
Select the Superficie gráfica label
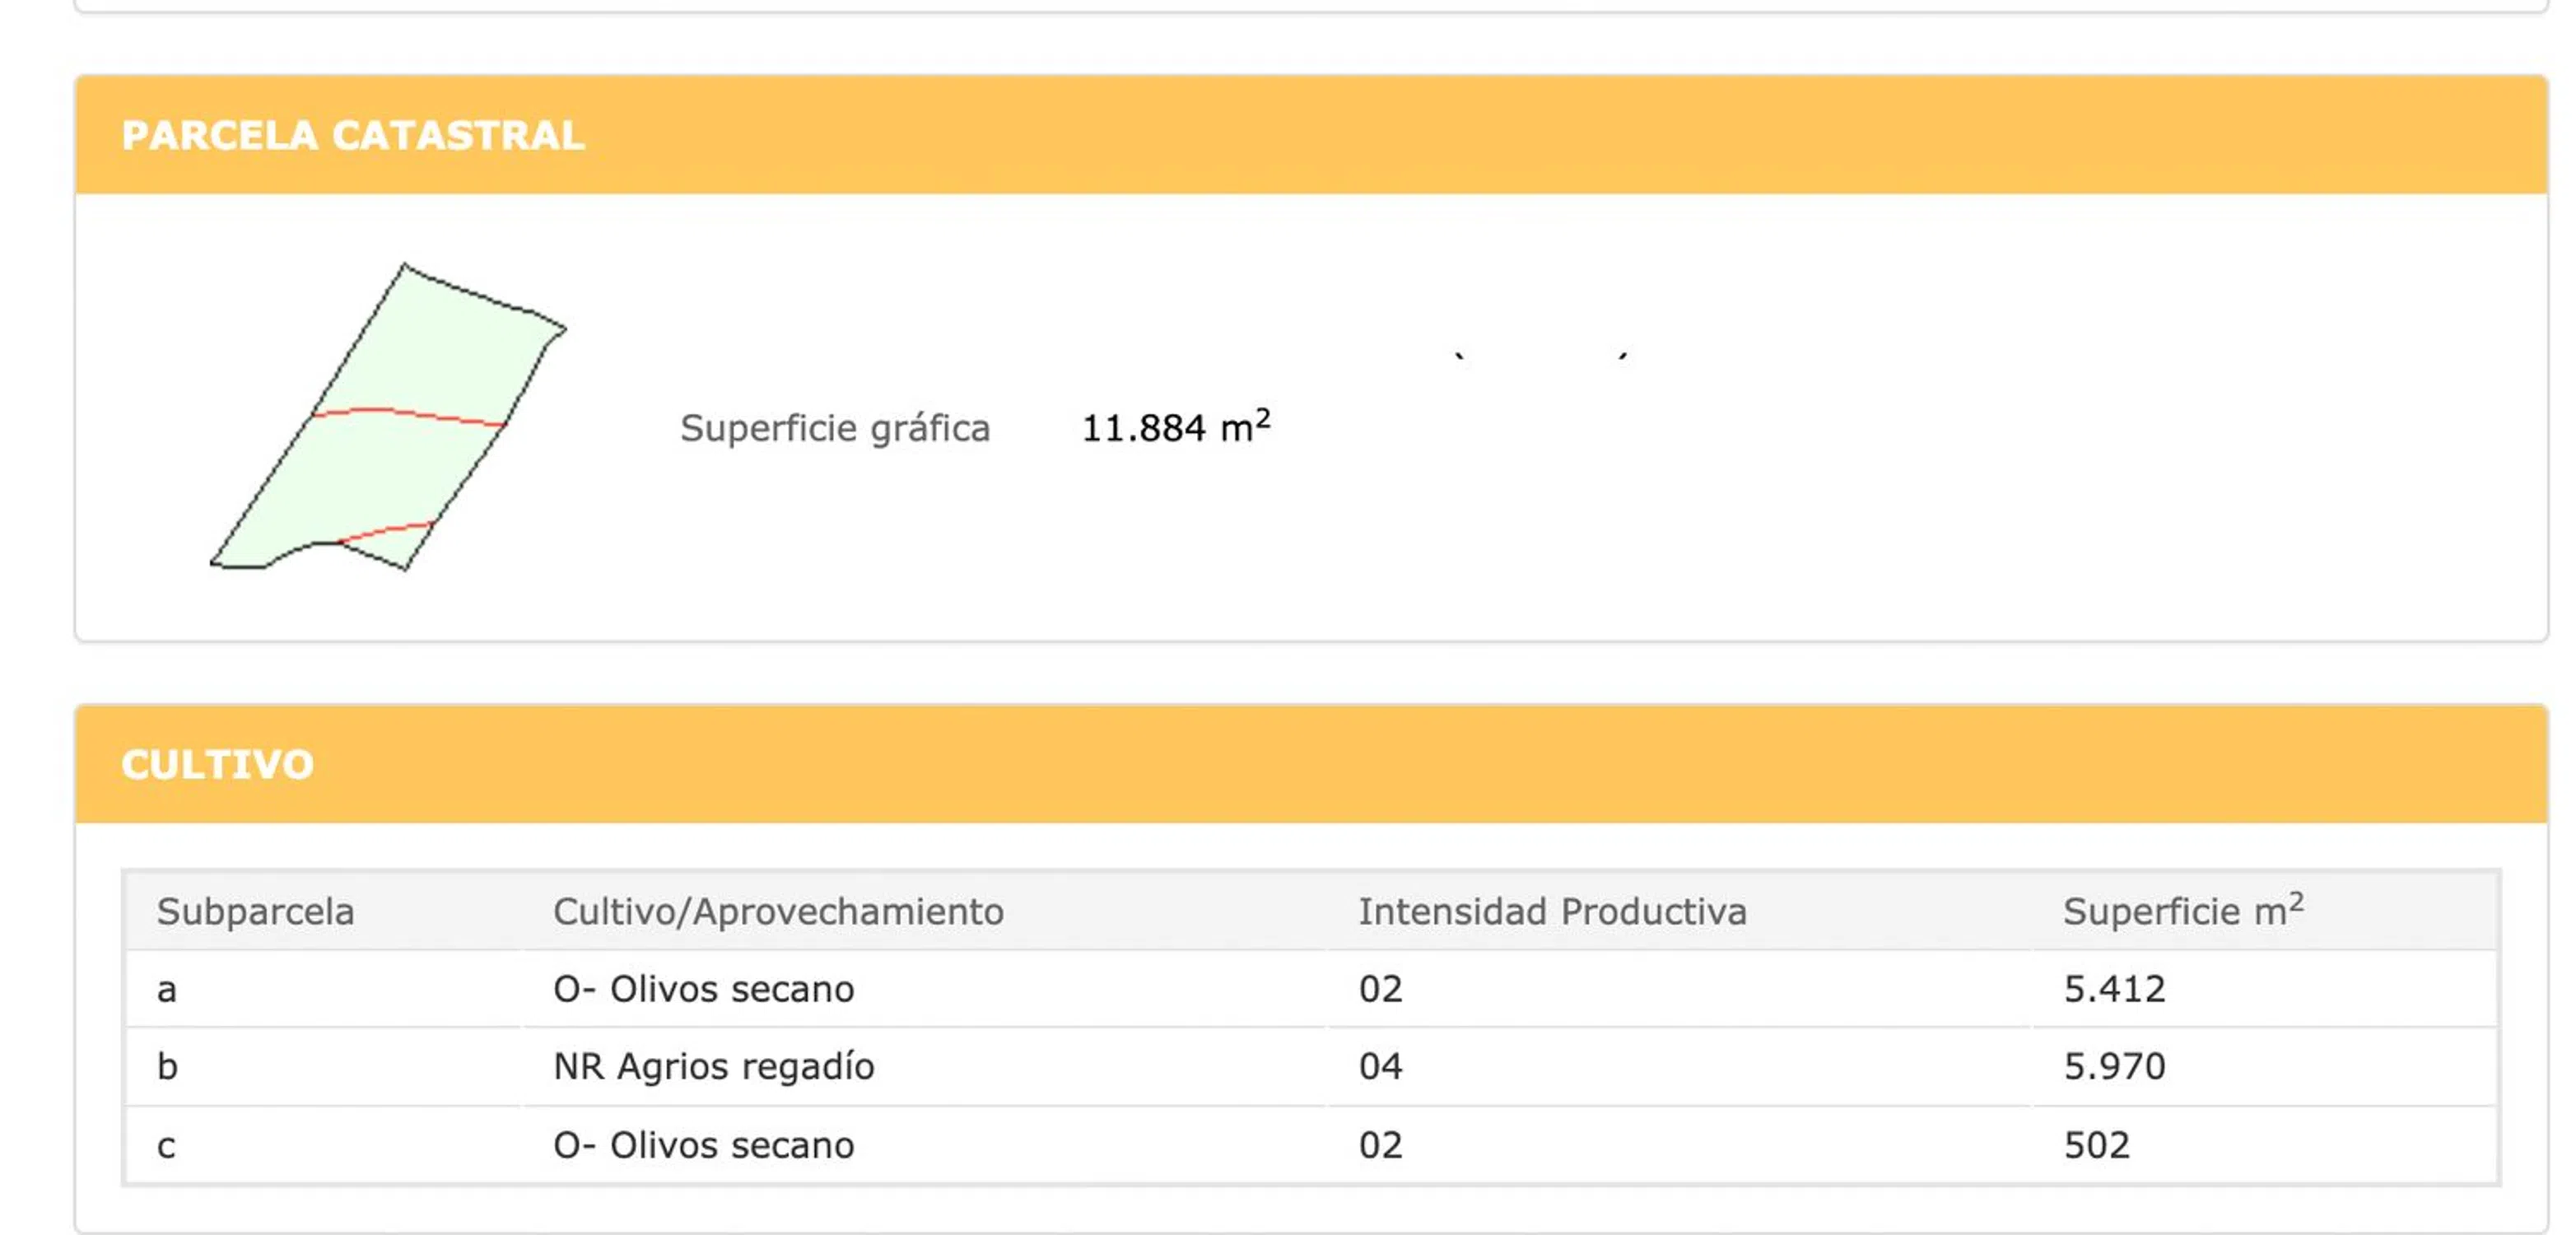835,428
